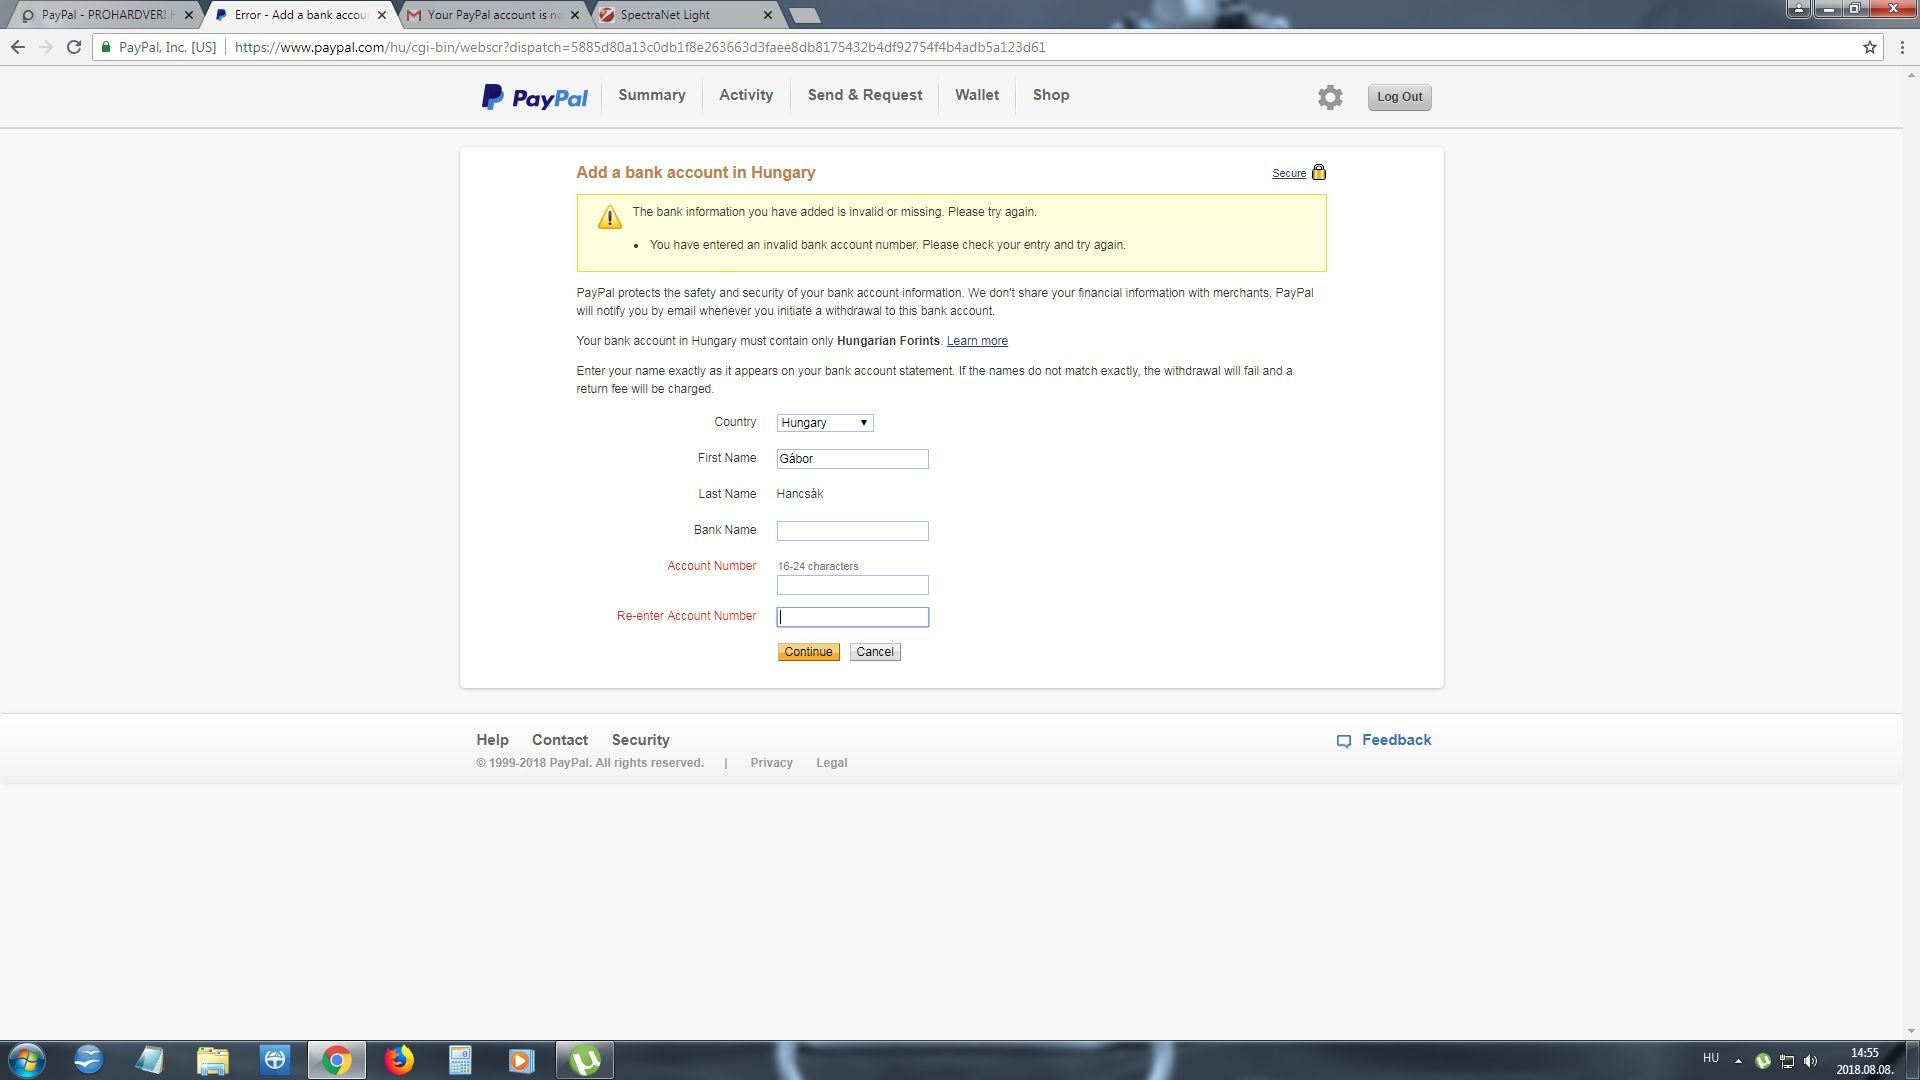Click the Learn more link
The image size is (1920, 1080).
[x=976, y=341]
